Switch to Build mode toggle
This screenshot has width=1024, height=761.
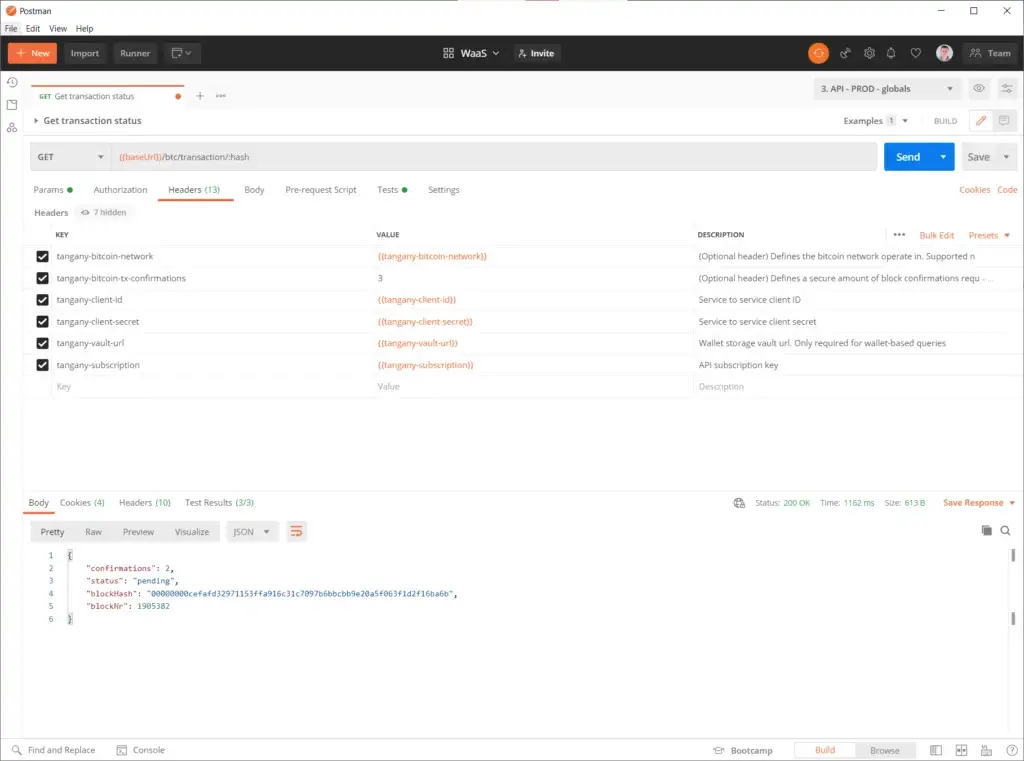pyautogui.click(x=824, y=750)
